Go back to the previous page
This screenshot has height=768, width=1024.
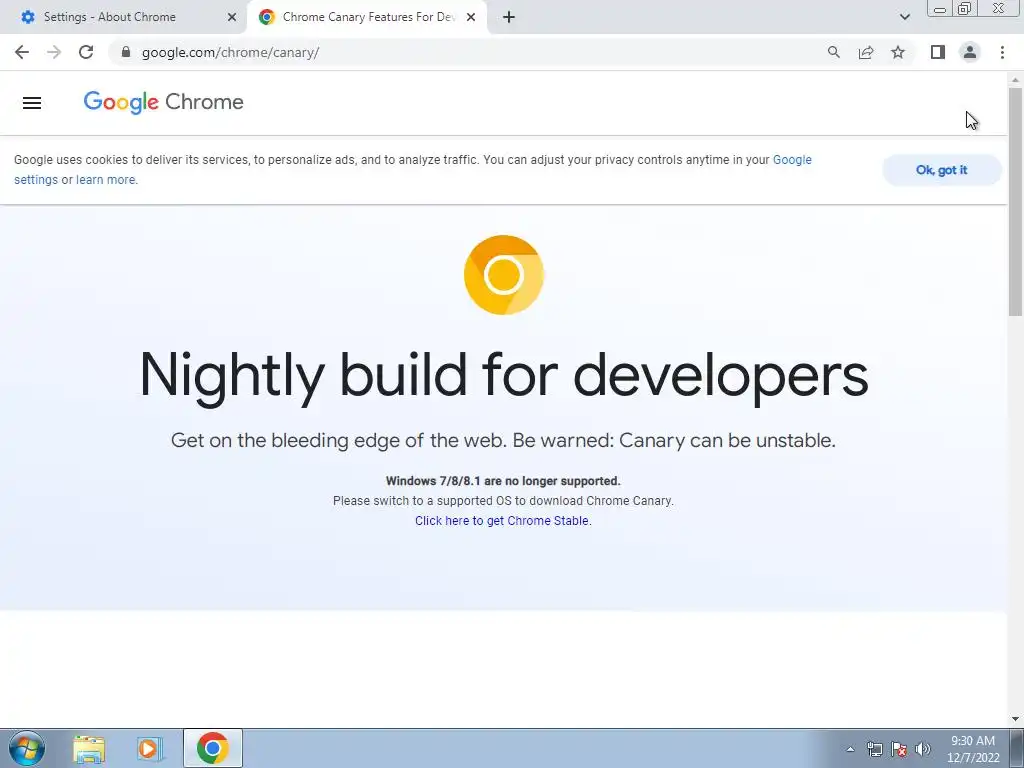[x=22, y=52]
